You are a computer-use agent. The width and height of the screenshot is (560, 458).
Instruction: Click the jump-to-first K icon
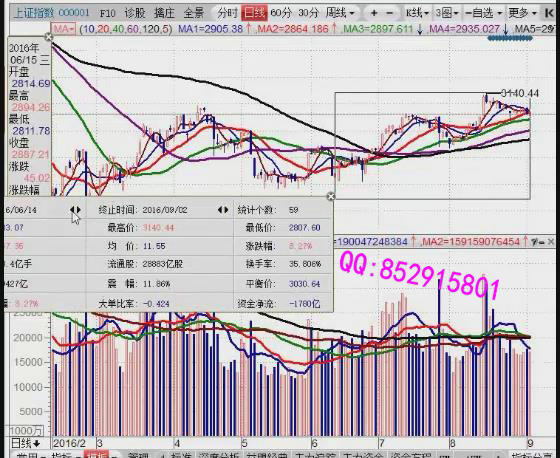pyautogui.click(x=549, y=13)
